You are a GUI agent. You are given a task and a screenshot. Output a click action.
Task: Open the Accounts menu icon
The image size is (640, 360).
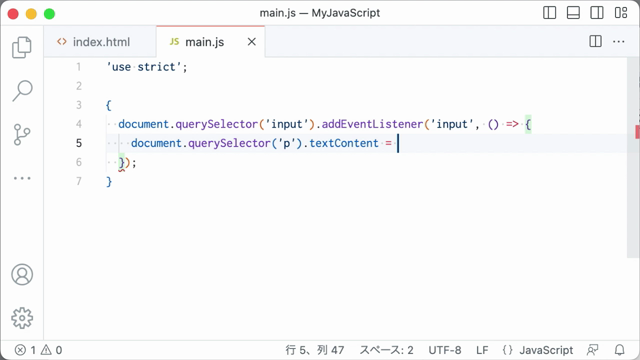tap(22, 274)
